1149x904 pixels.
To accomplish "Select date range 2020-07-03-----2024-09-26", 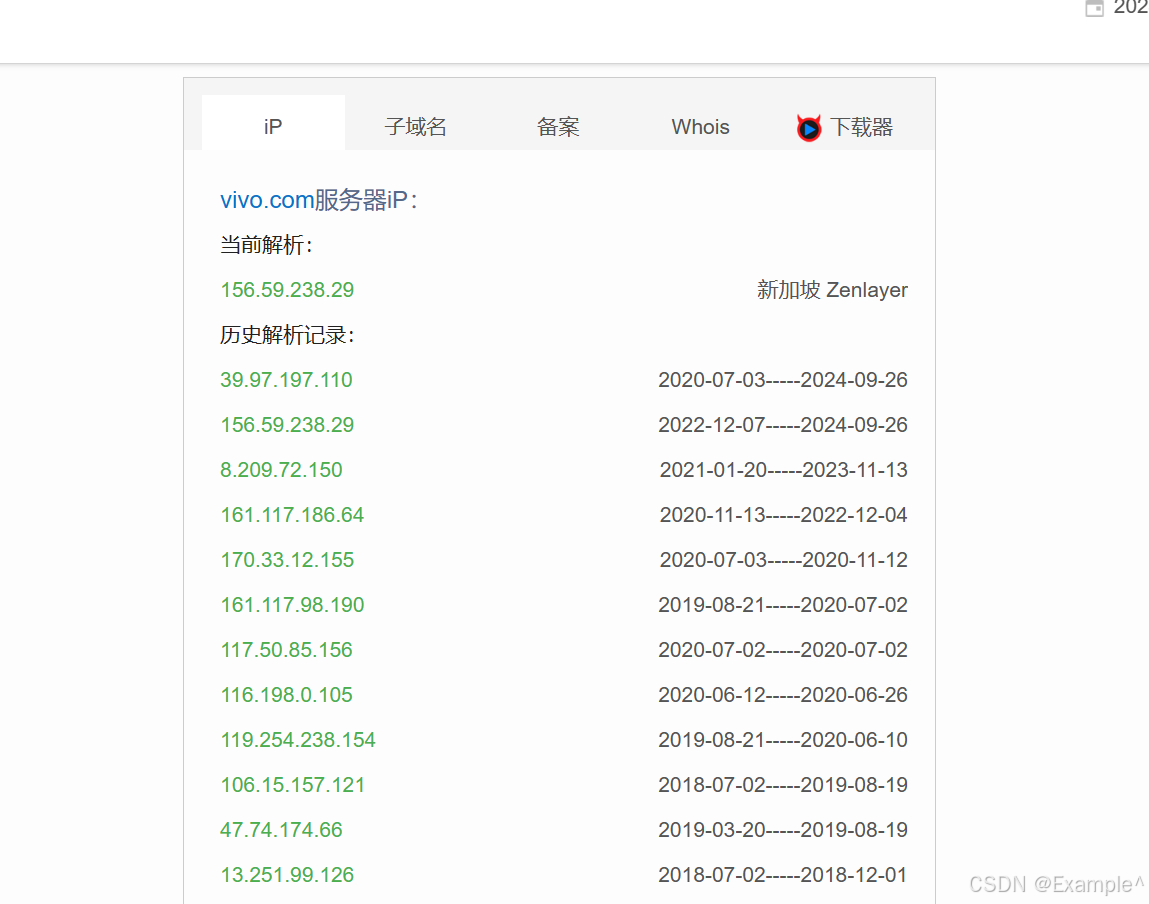I will click(x=783, y=380).
